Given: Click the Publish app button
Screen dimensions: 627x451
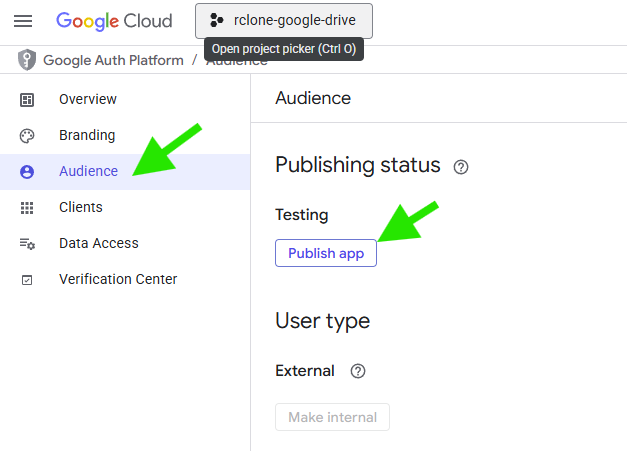Looking at the screenshot, I should tap(326, 253).
